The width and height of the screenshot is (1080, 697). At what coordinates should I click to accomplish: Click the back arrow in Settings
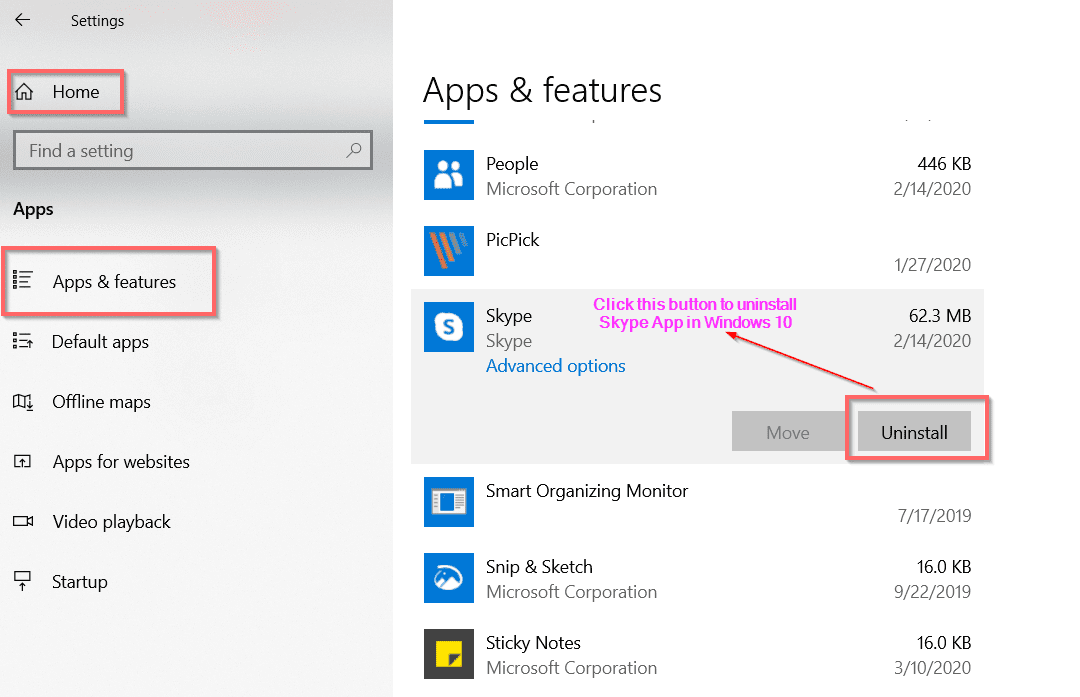click(x=22, y=20)
